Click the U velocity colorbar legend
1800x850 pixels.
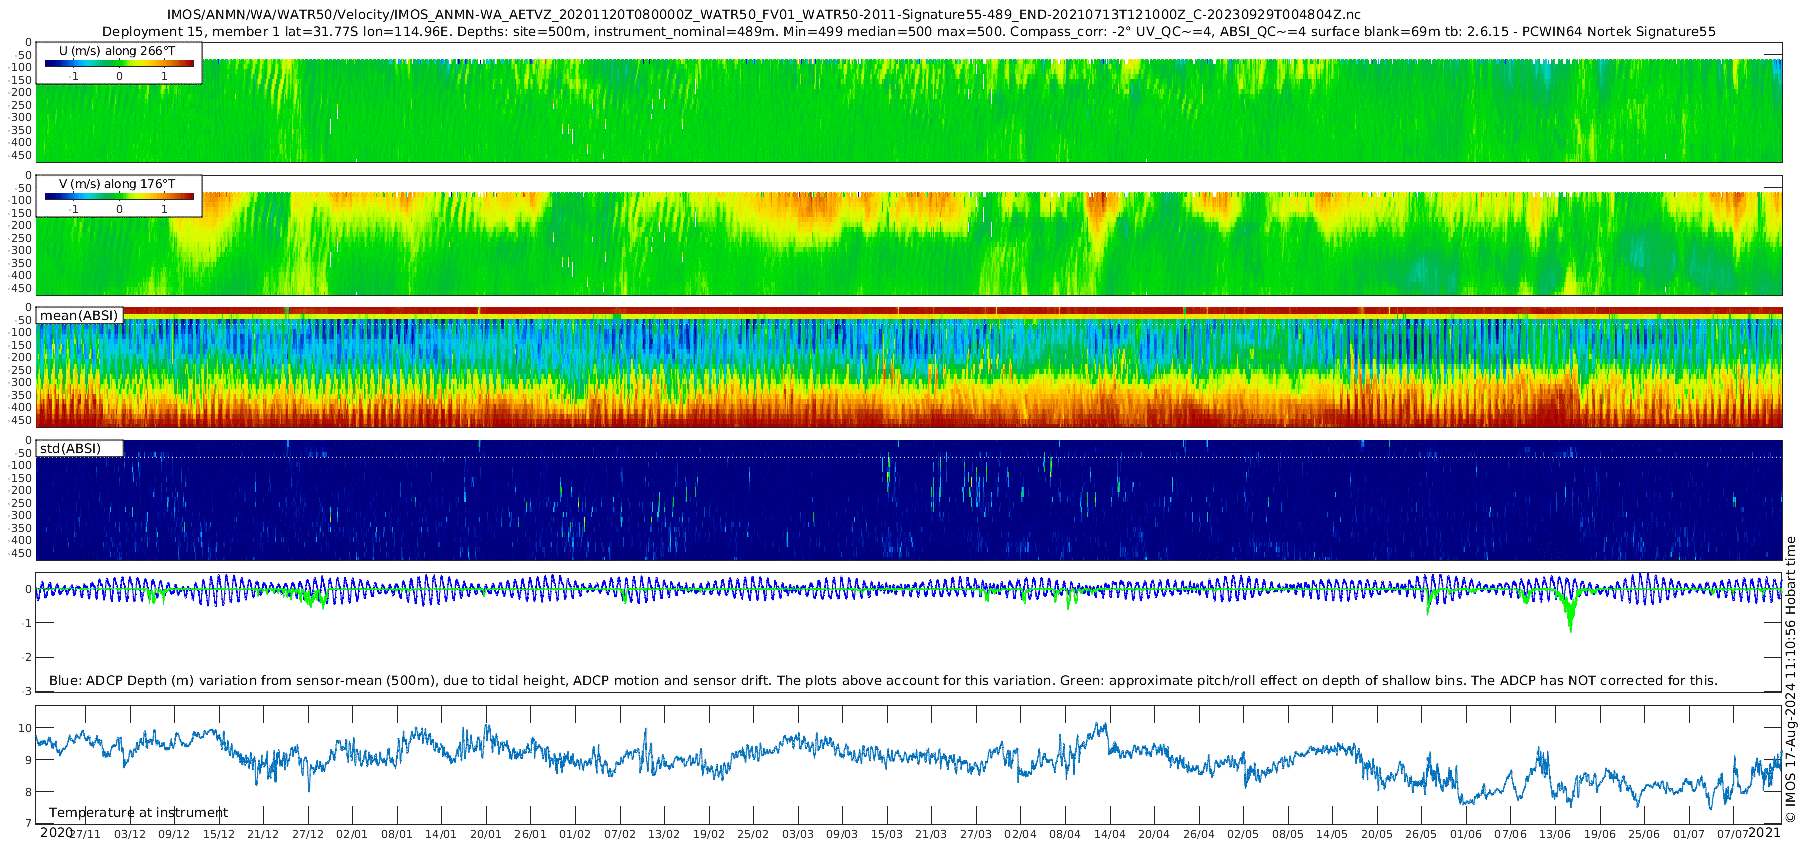click(x=118, y=63)
